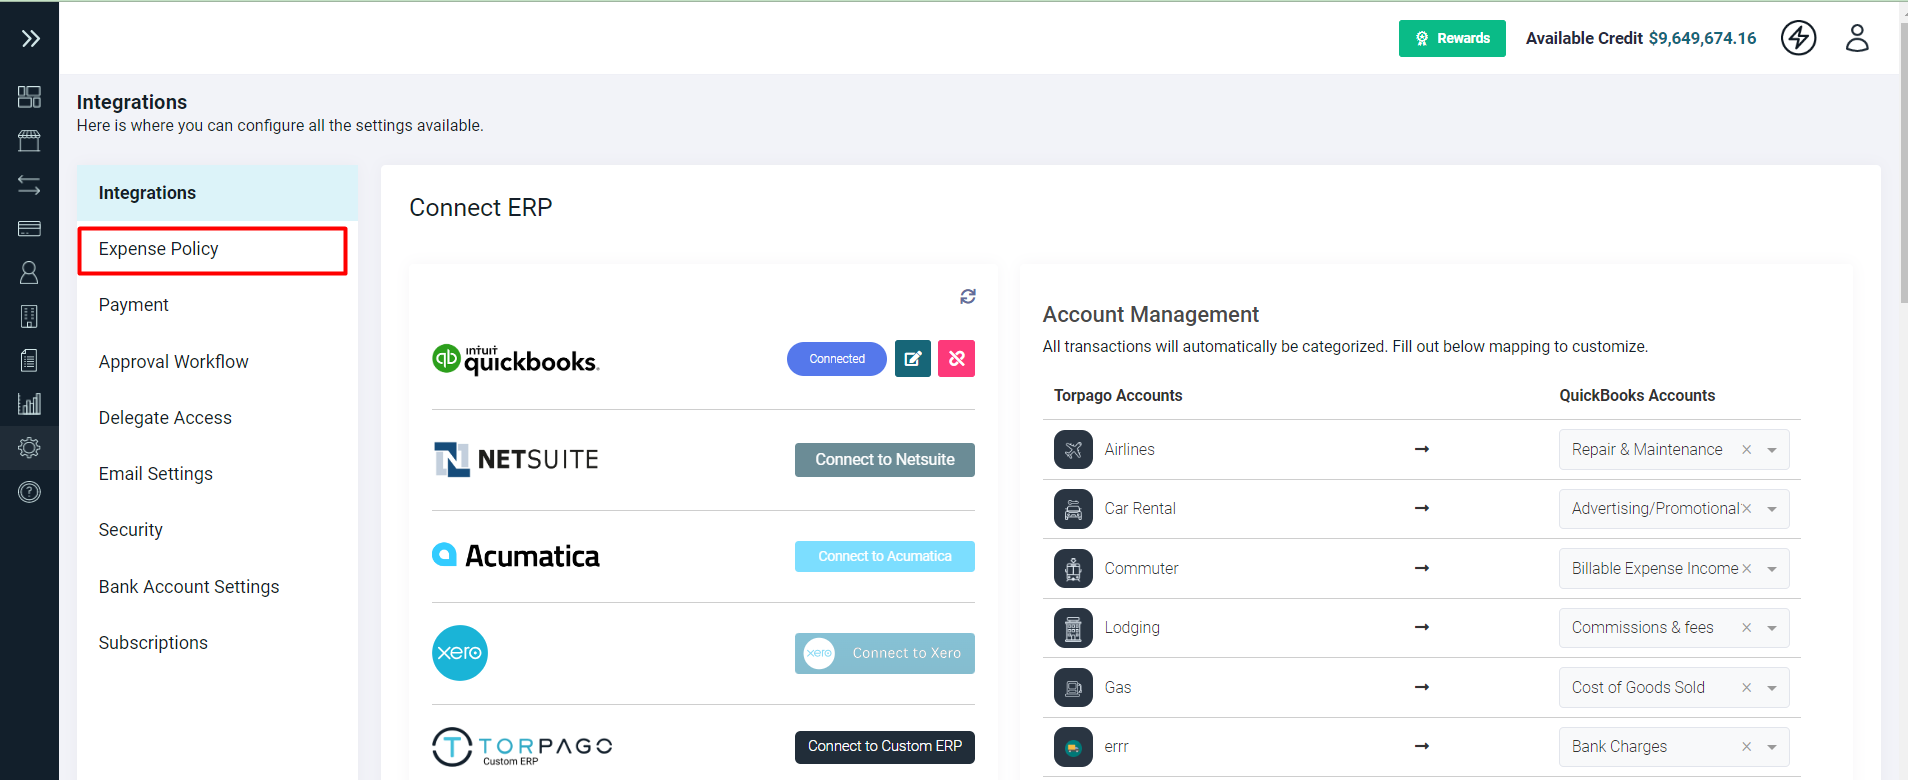
Task: Click the Xero logo
Action: coord(460,653)
